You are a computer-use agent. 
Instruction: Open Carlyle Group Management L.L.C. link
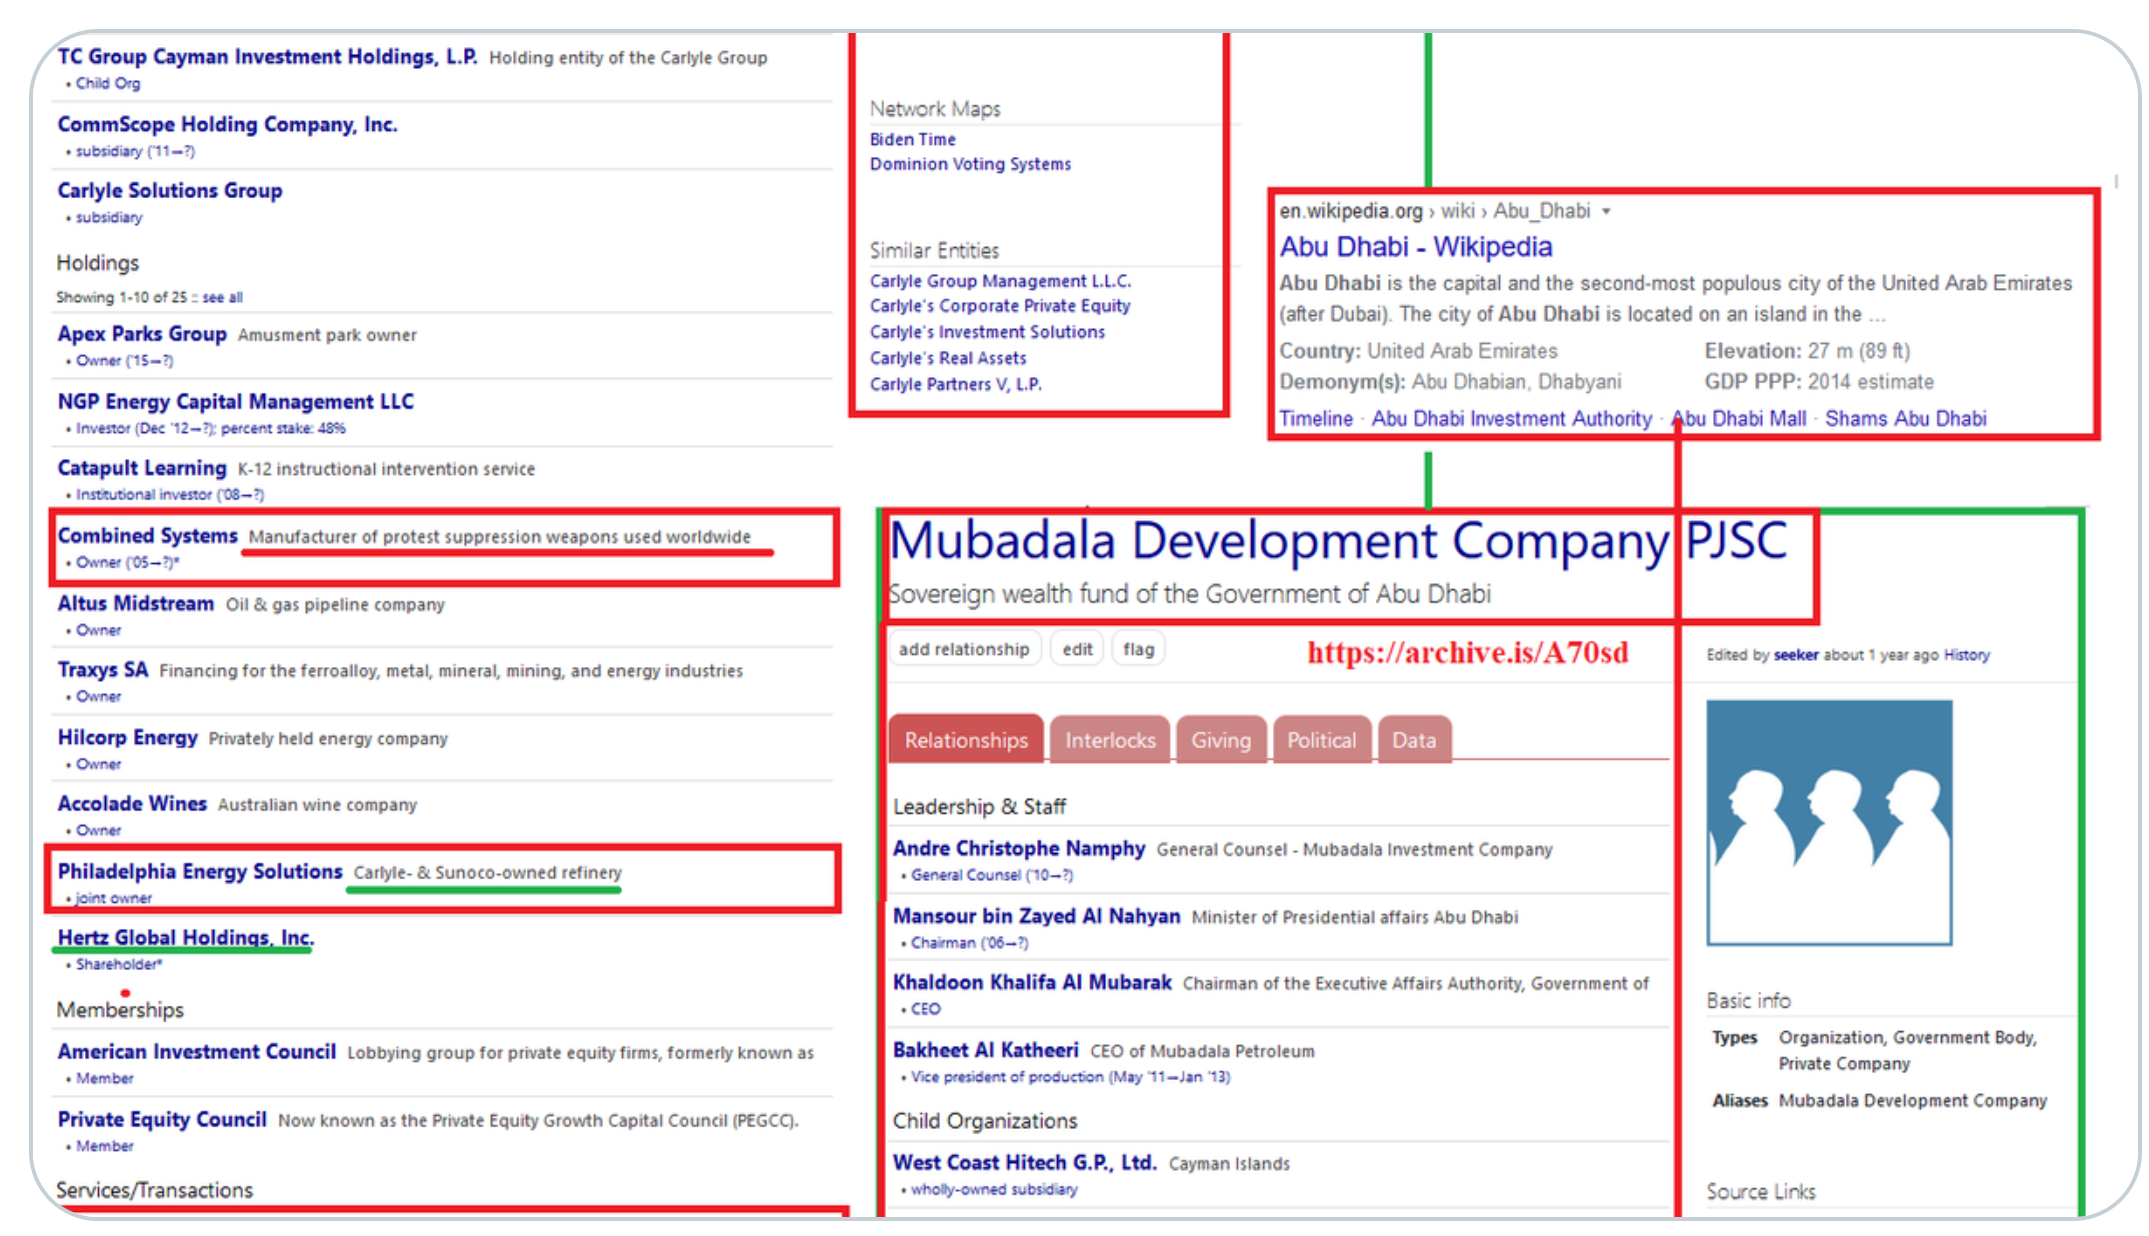pos(1001,282)
